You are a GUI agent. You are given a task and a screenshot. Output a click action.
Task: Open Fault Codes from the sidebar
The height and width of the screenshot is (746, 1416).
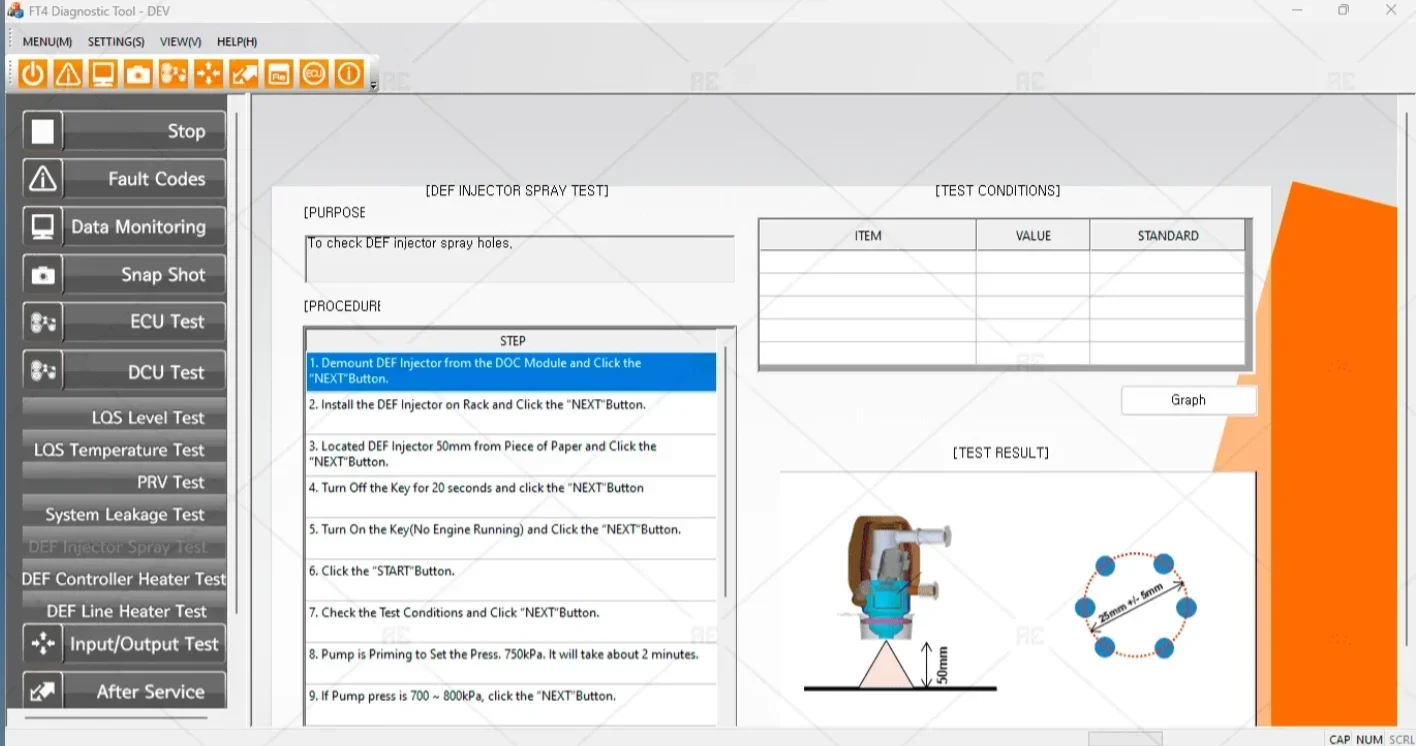tap(124, 179)
